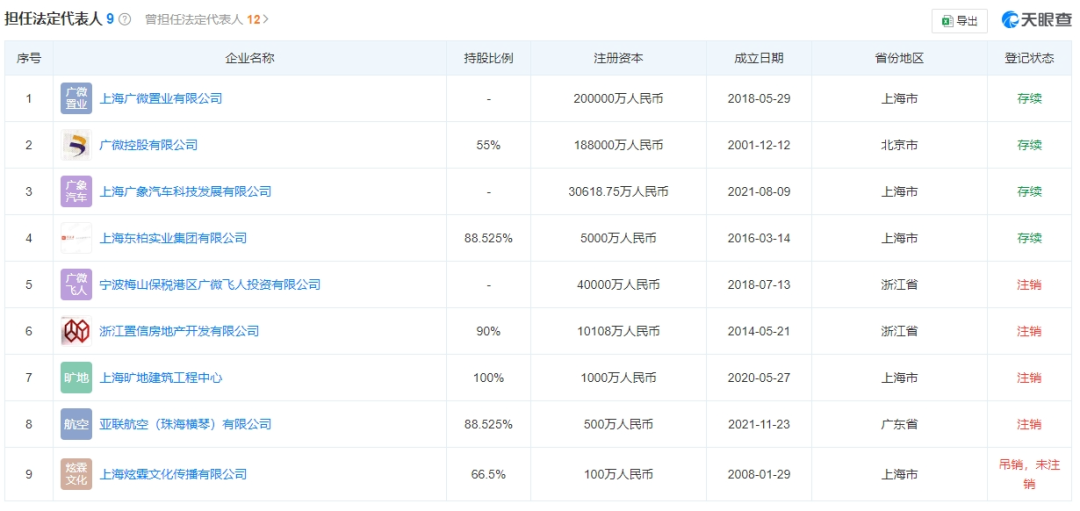Open 广微控股有限公司 company link
The image size is (1080, 511).
(149, 145)
